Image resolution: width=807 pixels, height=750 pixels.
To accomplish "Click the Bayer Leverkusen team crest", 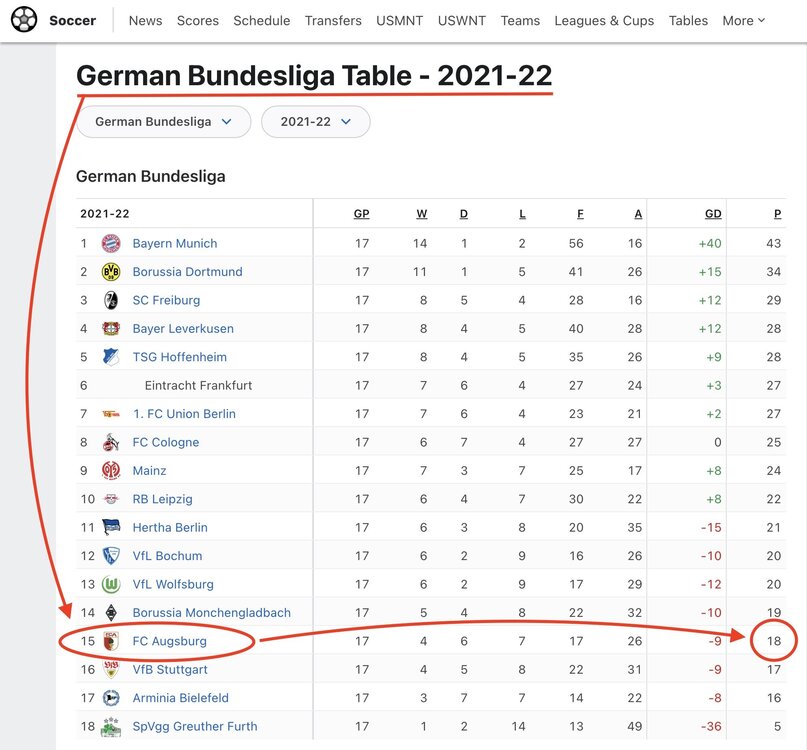I will 111,328.
